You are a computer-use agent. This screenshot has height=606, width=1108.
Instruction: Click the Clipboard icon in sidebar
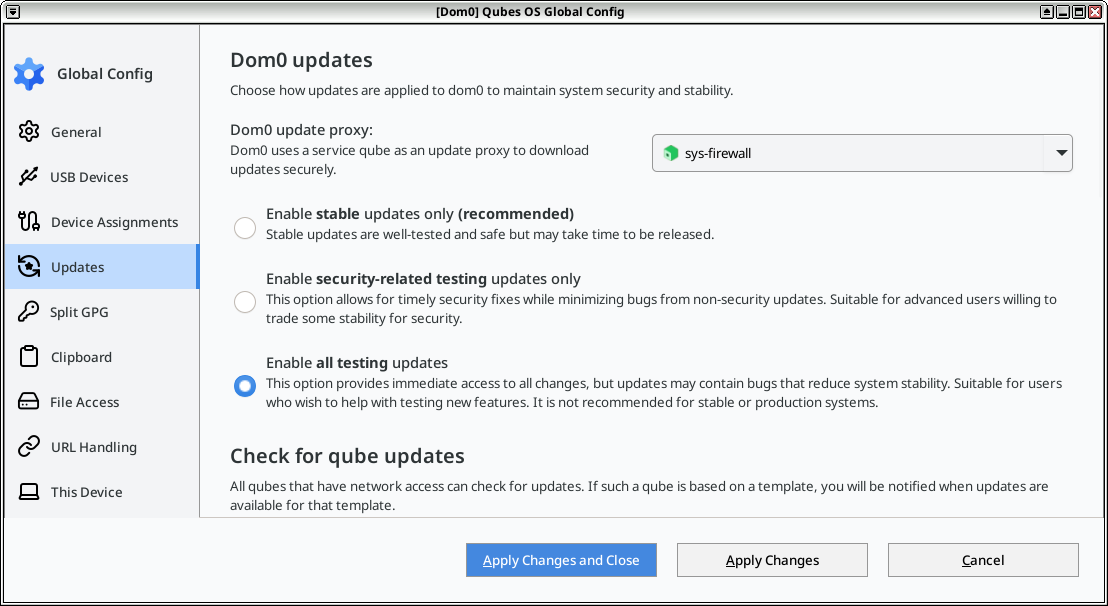coord(29,357)
